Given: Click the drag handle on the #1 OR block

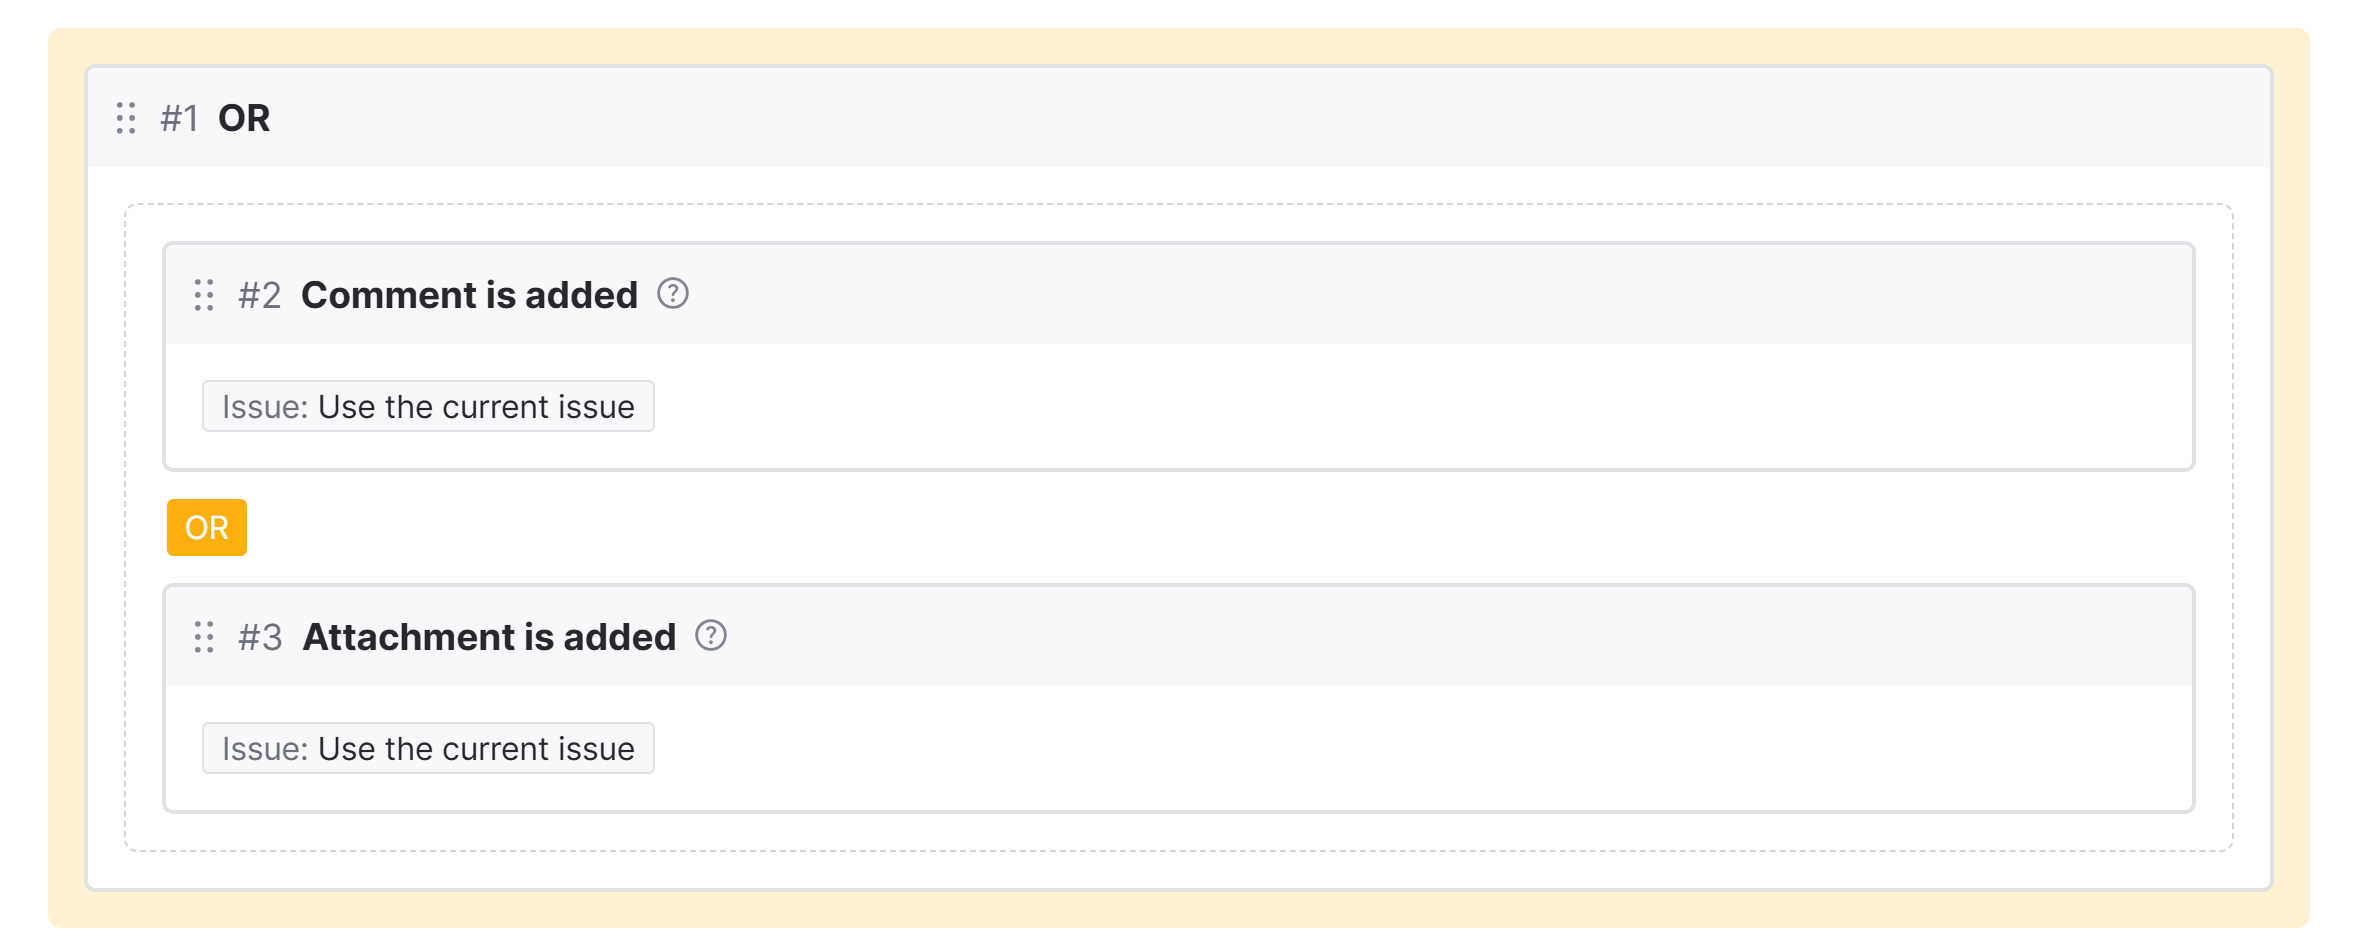Looking at the screenshot, I should pyautogui.click(x=124, y=119).
